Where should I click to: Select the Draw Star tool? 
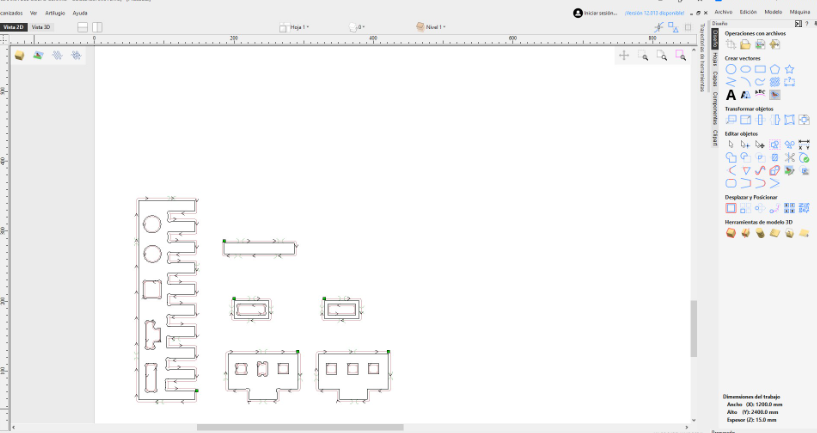pos(789,69)
